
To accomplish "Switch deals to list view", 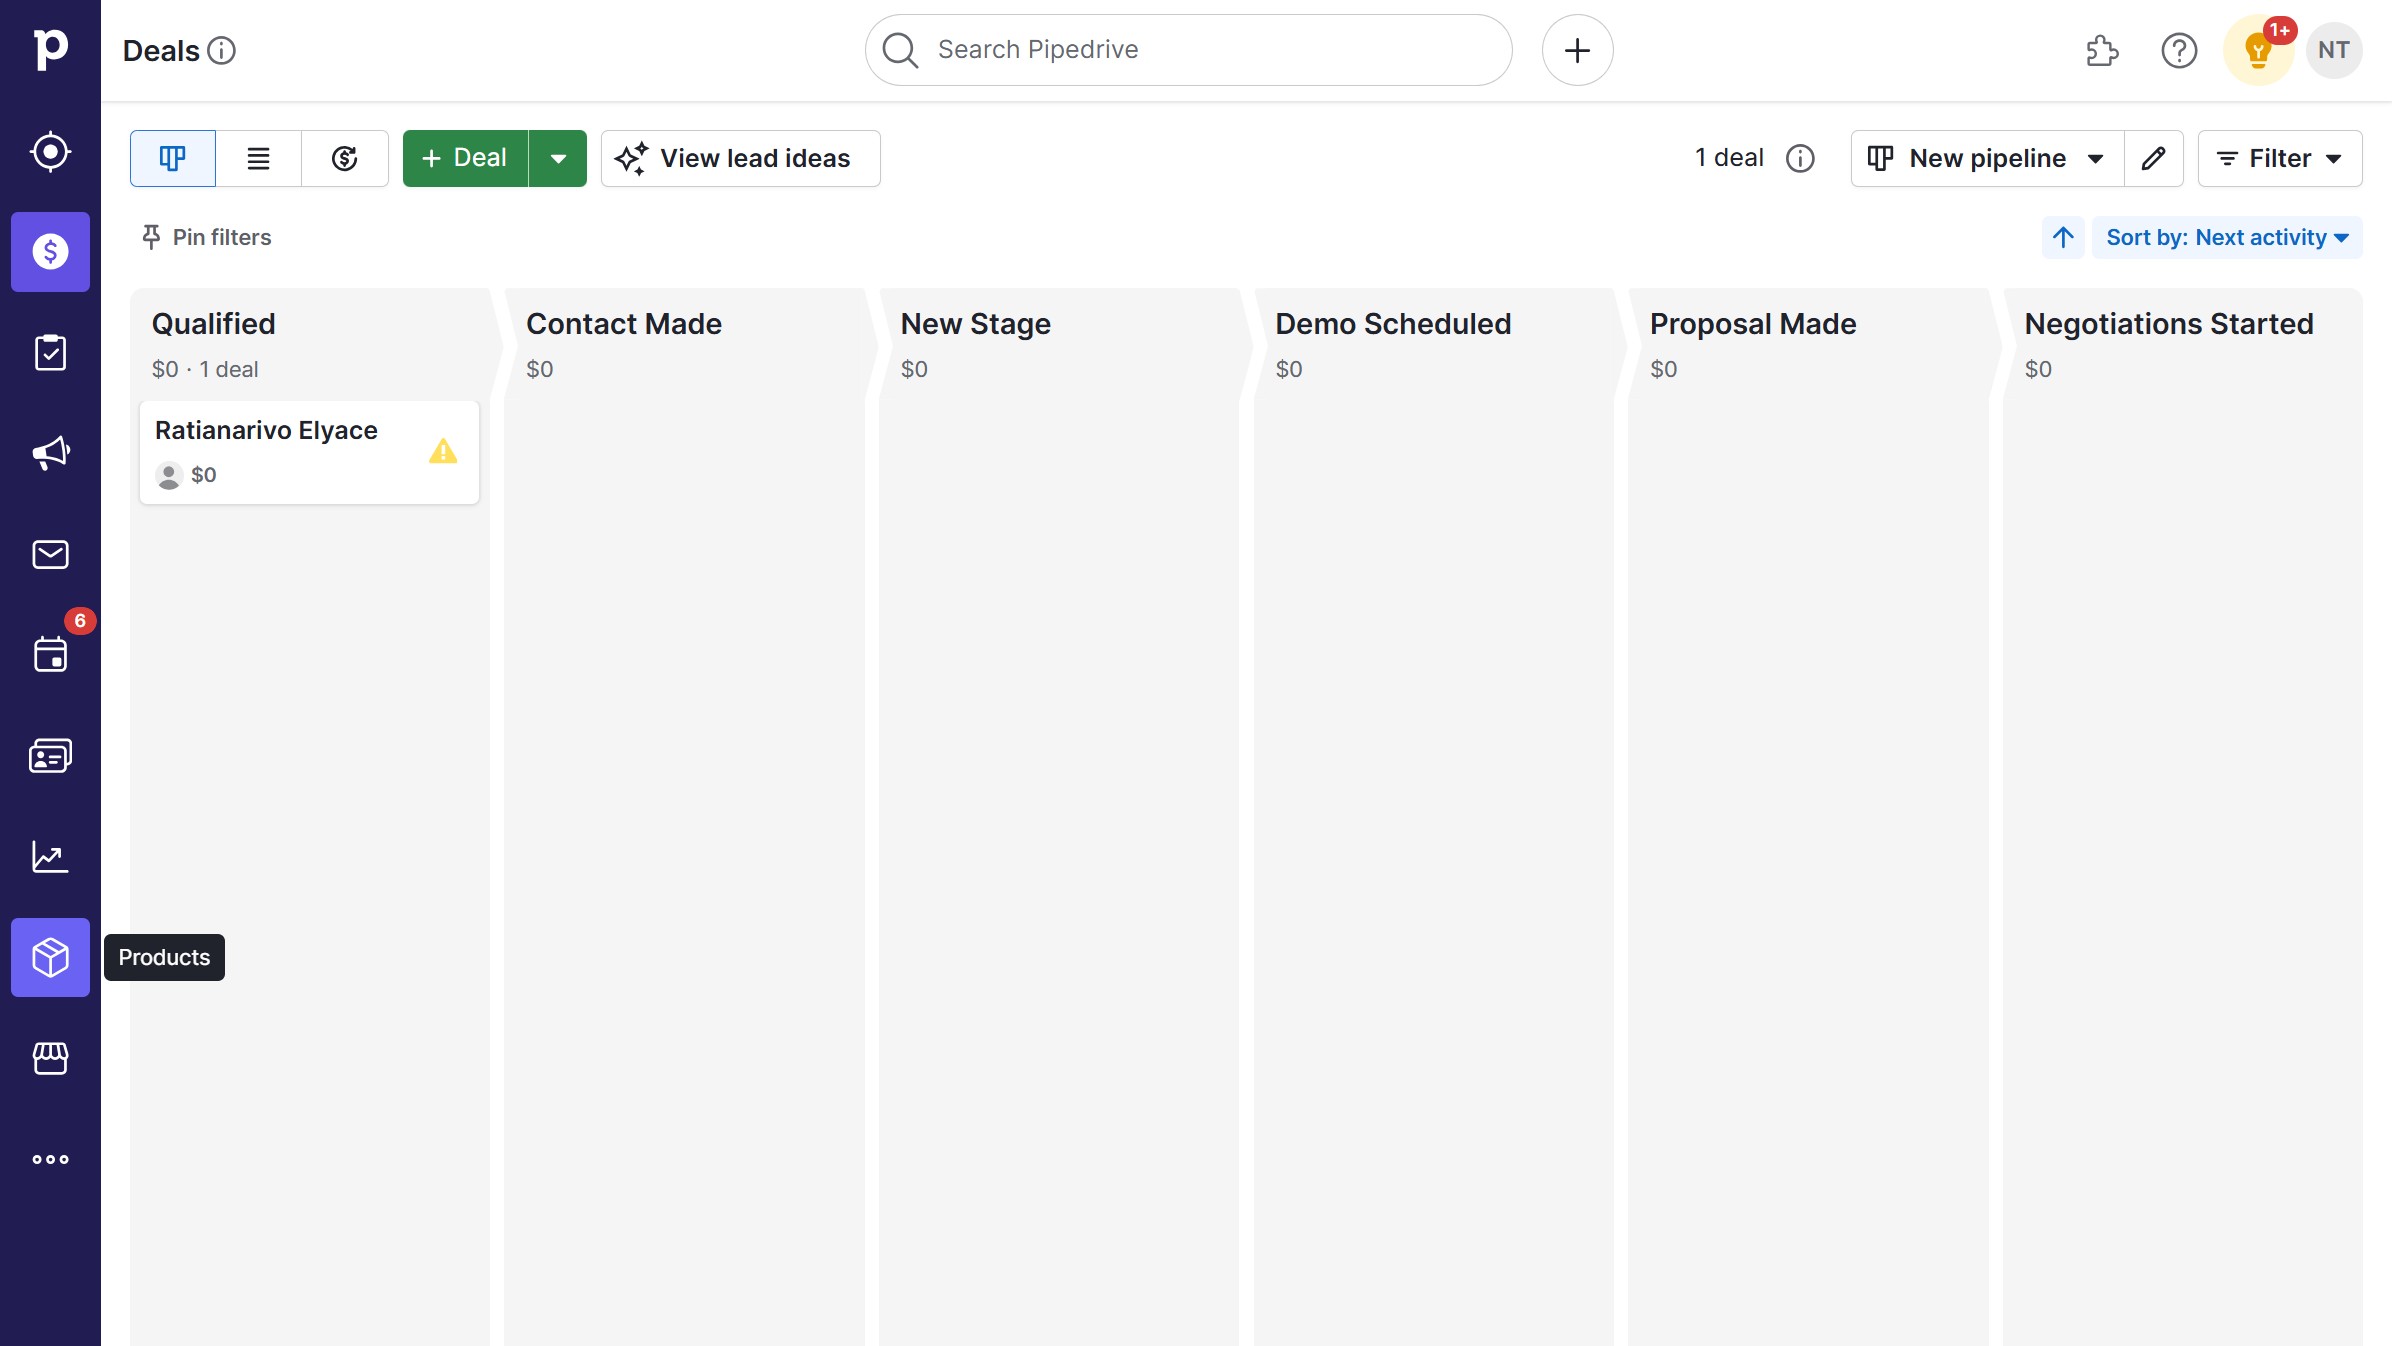I will [258, 158].
